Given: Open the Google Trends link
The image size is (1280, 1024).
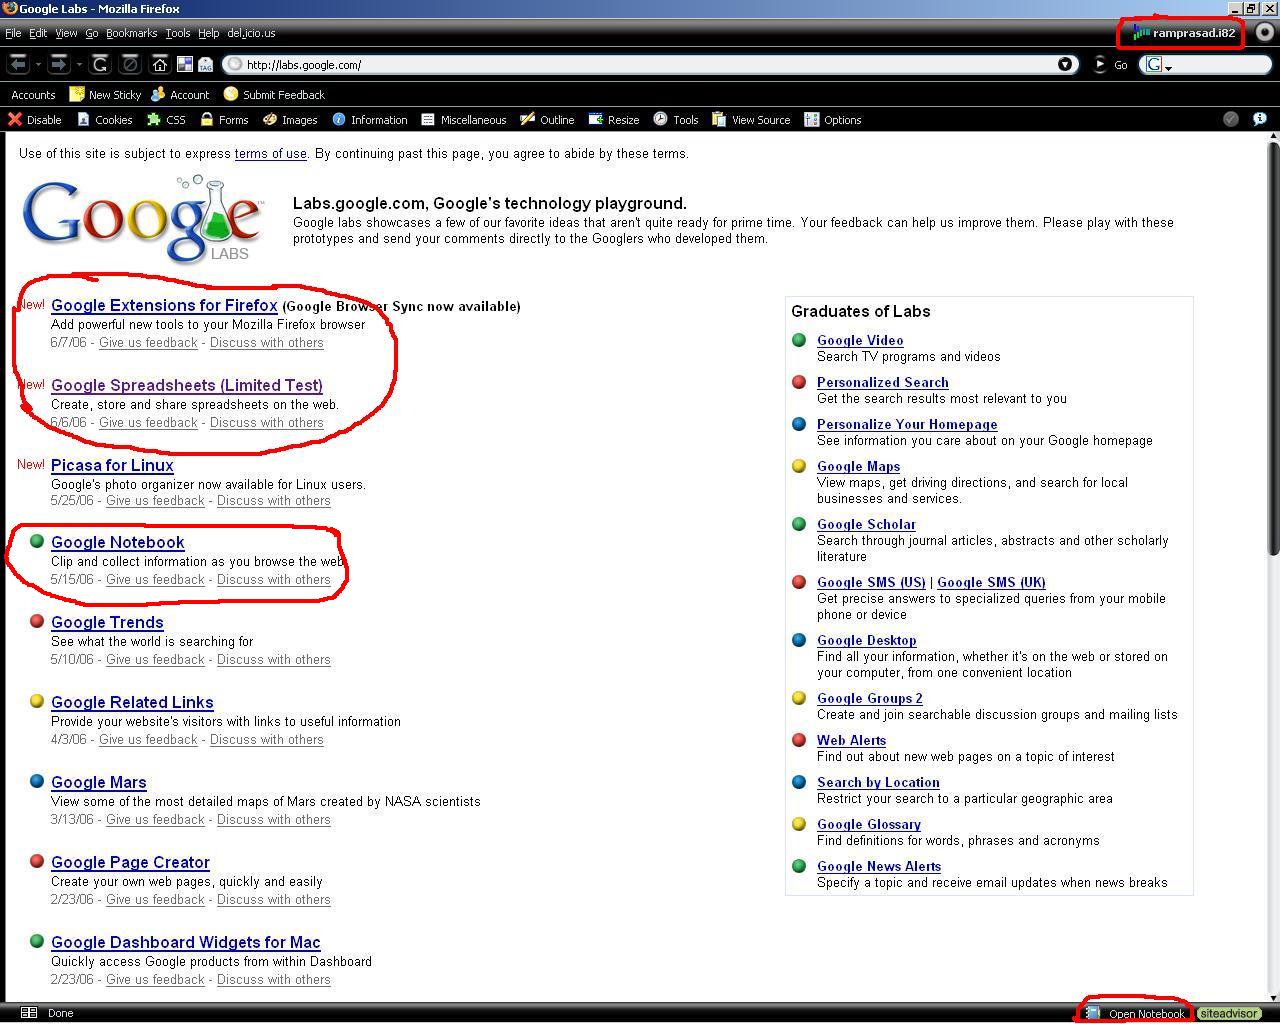Looking at the screenshot, I should point(107,622).
